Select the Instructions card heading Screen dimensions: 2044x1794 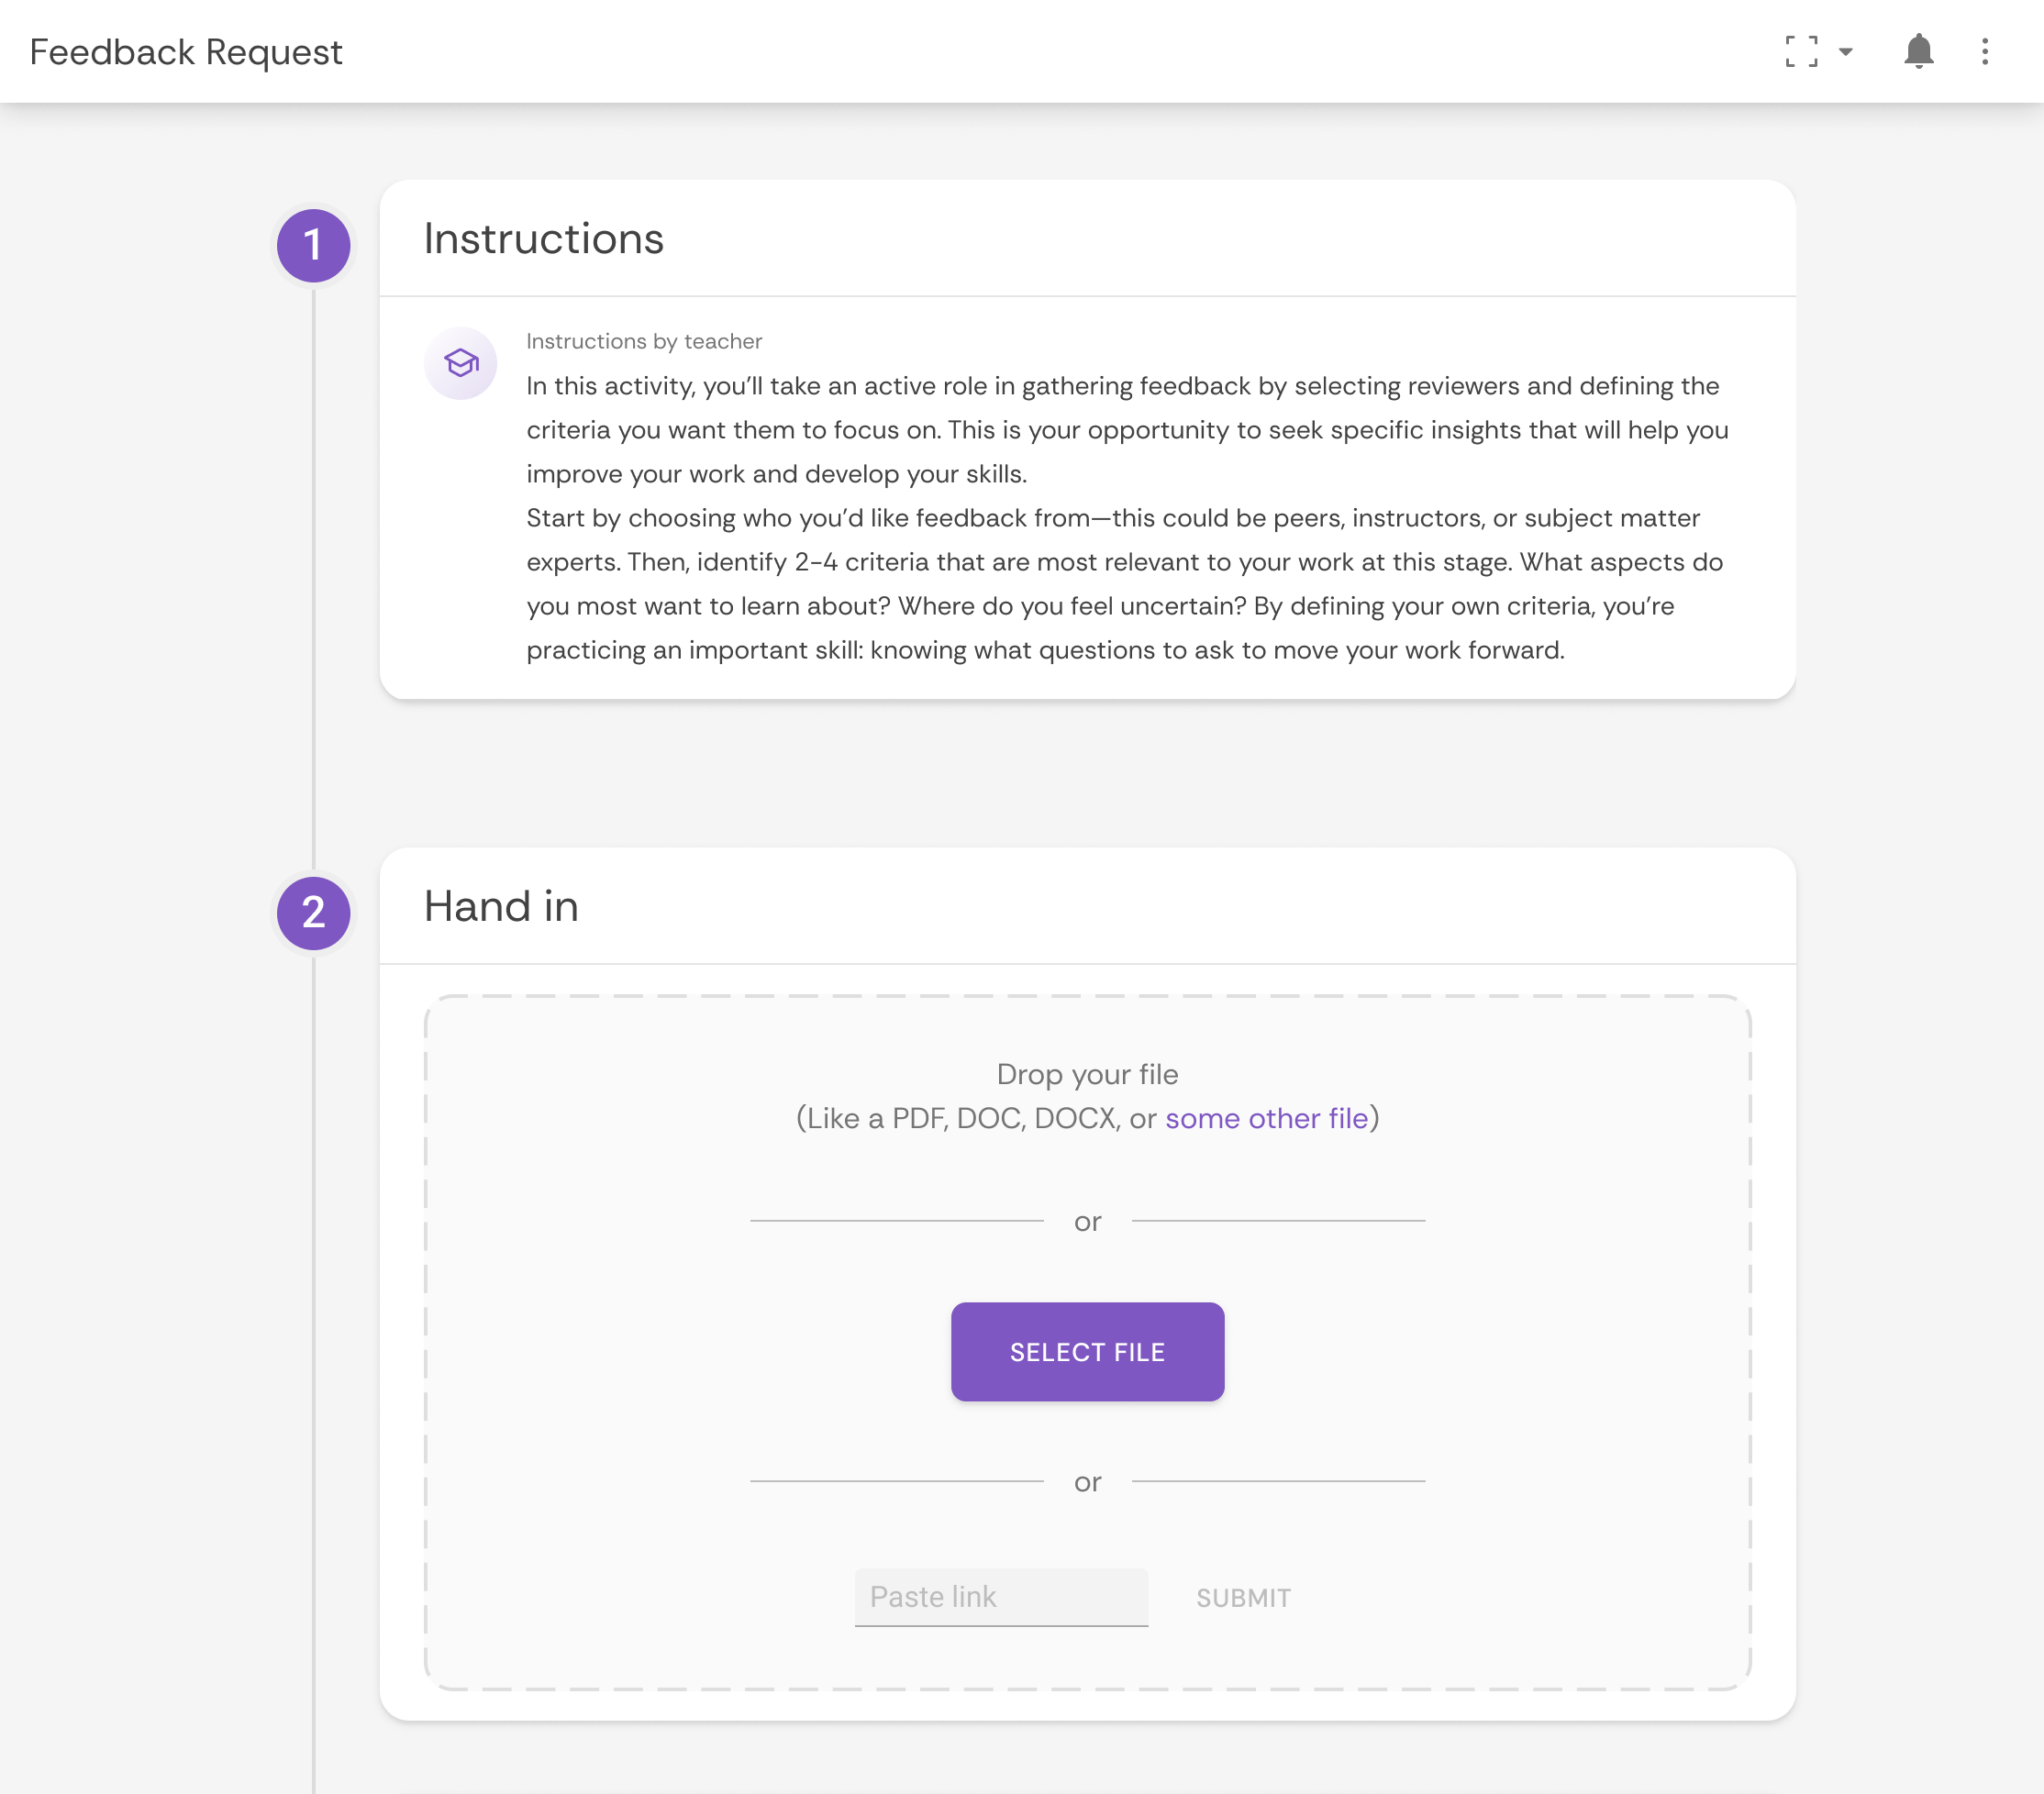[543, 239]
